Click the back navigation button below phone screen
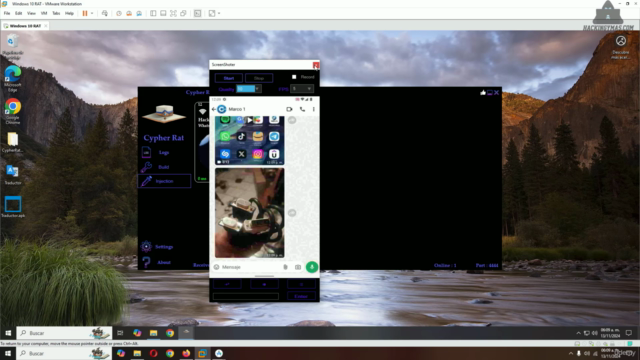The width and height of the screenshot is (640, 360). point(227,284)
